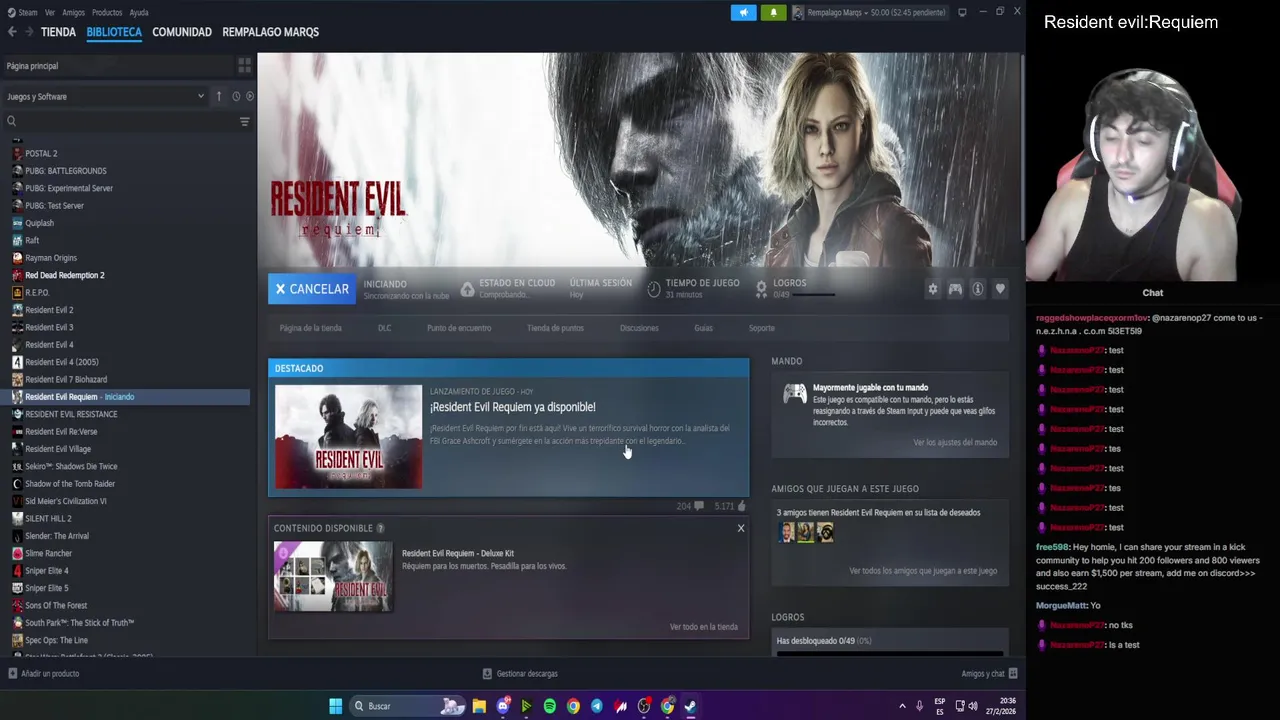
Task: Open Amigos y chat in the bottom corner
Action: [x=989, y=674]
